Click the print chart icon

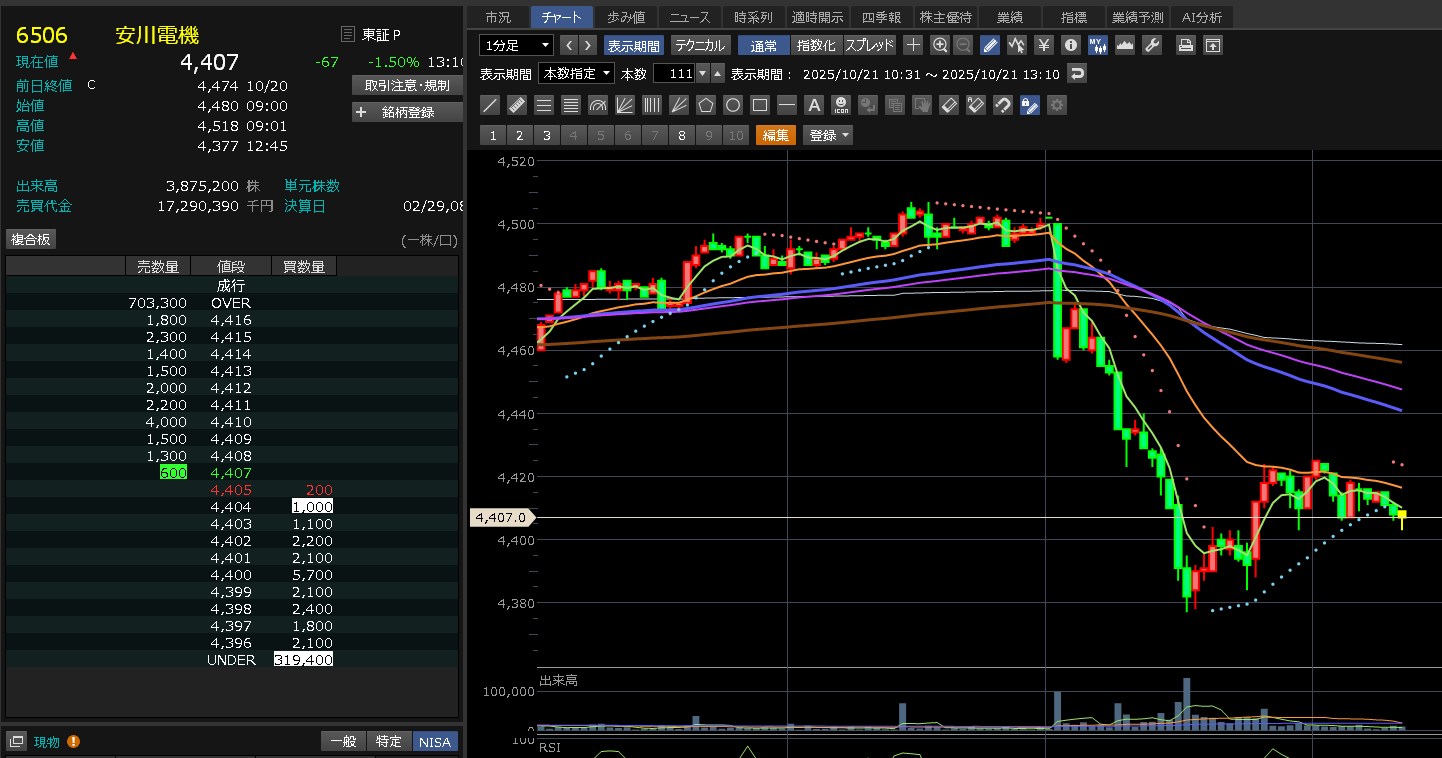click(1185, 45)
